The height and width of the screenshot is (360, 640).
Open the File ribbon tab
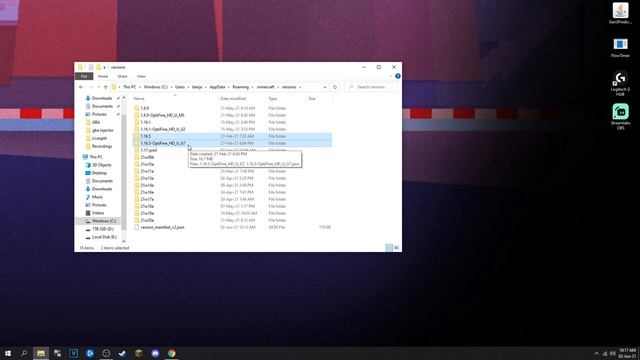coord(84,76)
